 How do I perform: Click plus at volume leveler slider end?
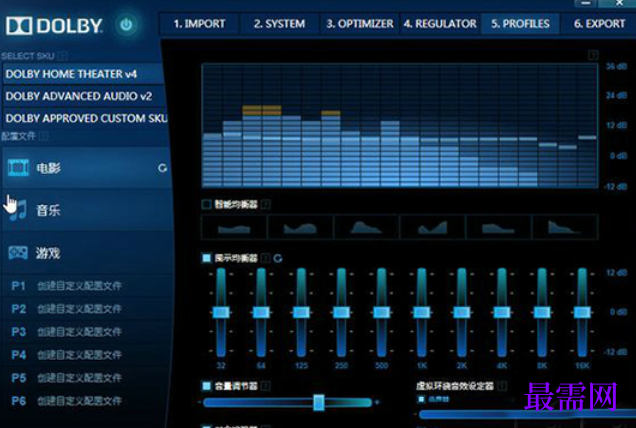[x=377, y=402]
